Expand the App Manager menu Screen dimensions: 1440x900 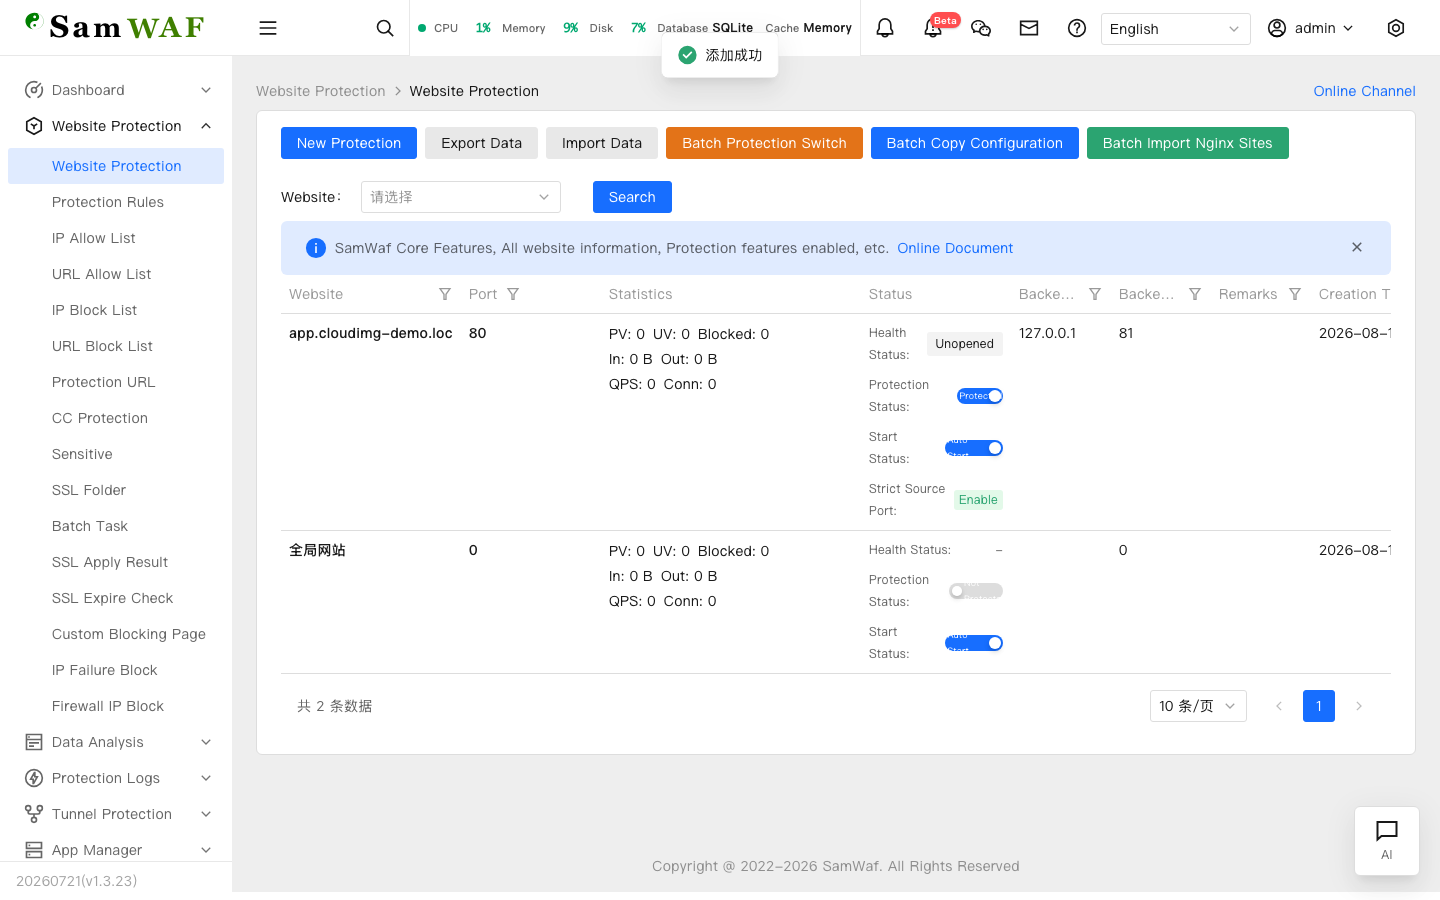pyautogui.click(x=116, y=850)
